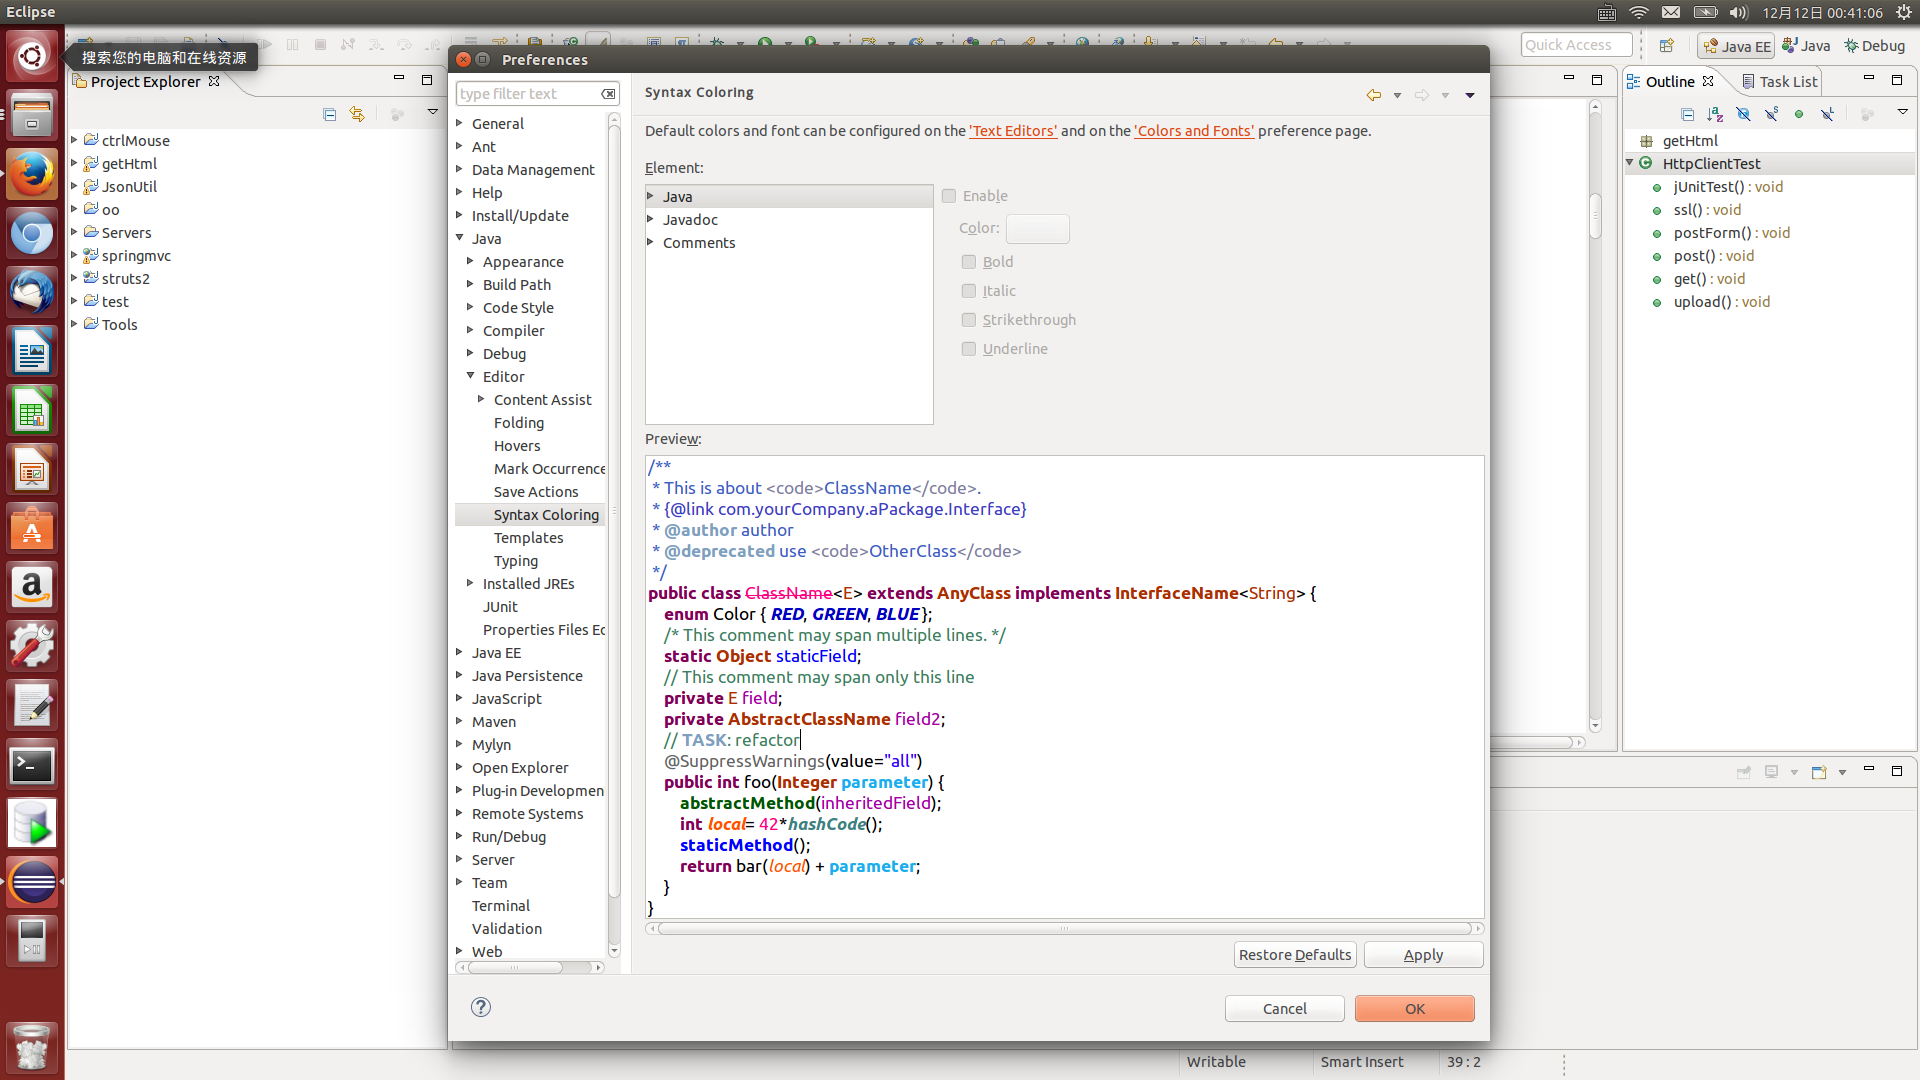Screen dimensions: 1920x1080
Task: Go back in Preferences page history
Action: pyautogui.click(x=1374, y=95)
